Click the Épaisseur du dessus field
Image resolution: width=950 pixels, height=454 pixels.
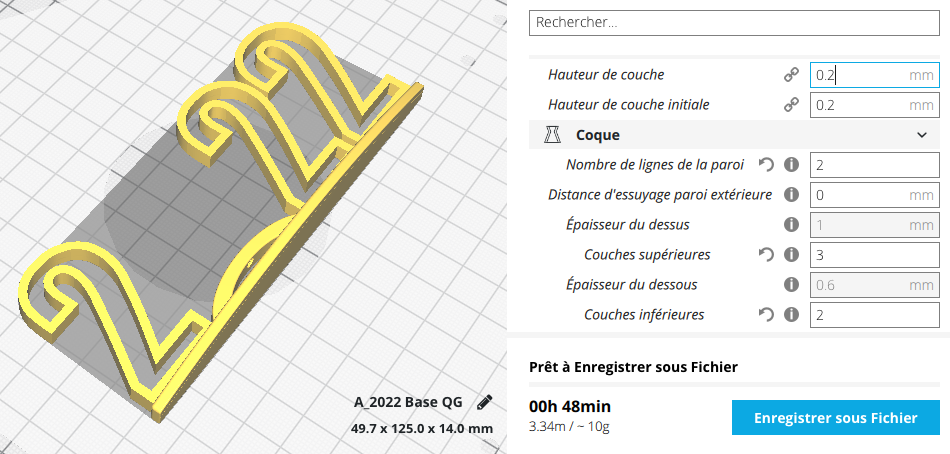click(x=874, y=225)
